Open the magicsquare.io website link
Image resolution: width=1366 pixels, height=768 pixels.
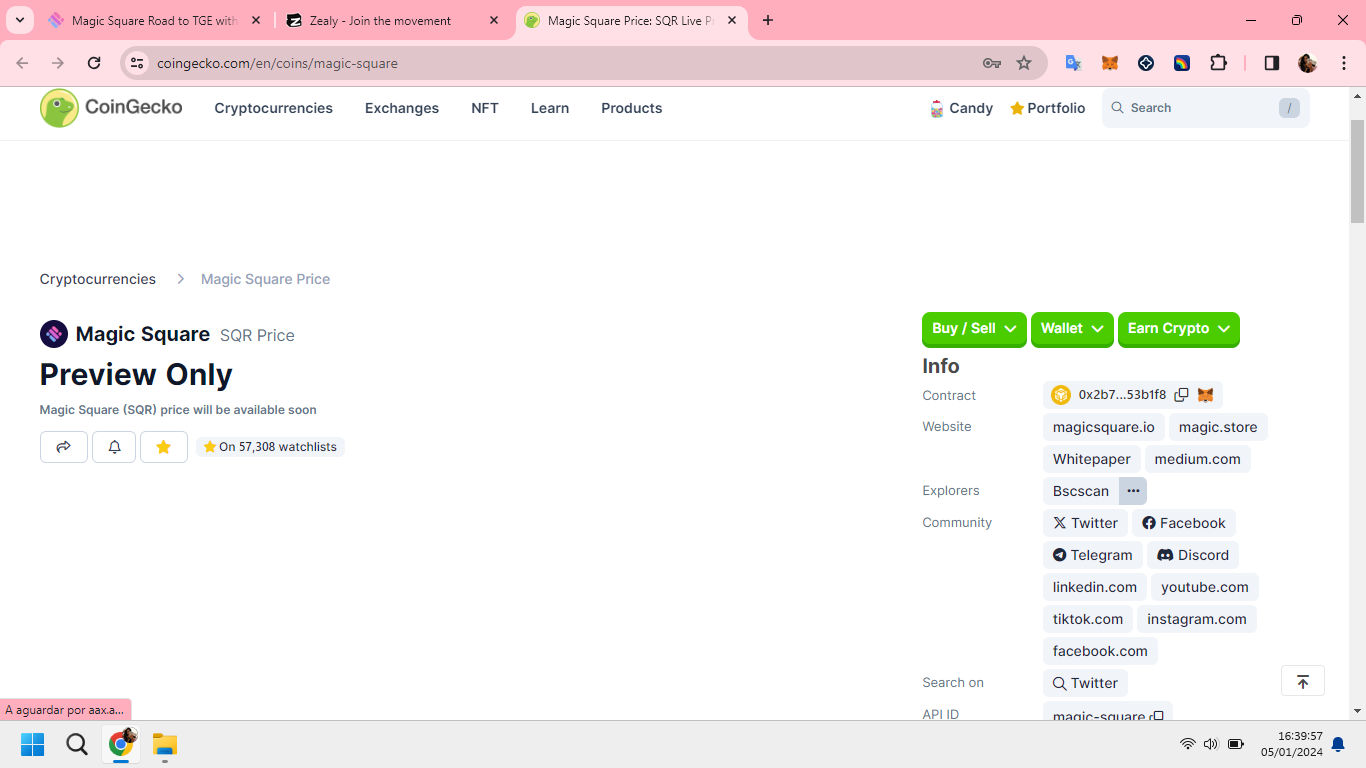click(1103, 427)
